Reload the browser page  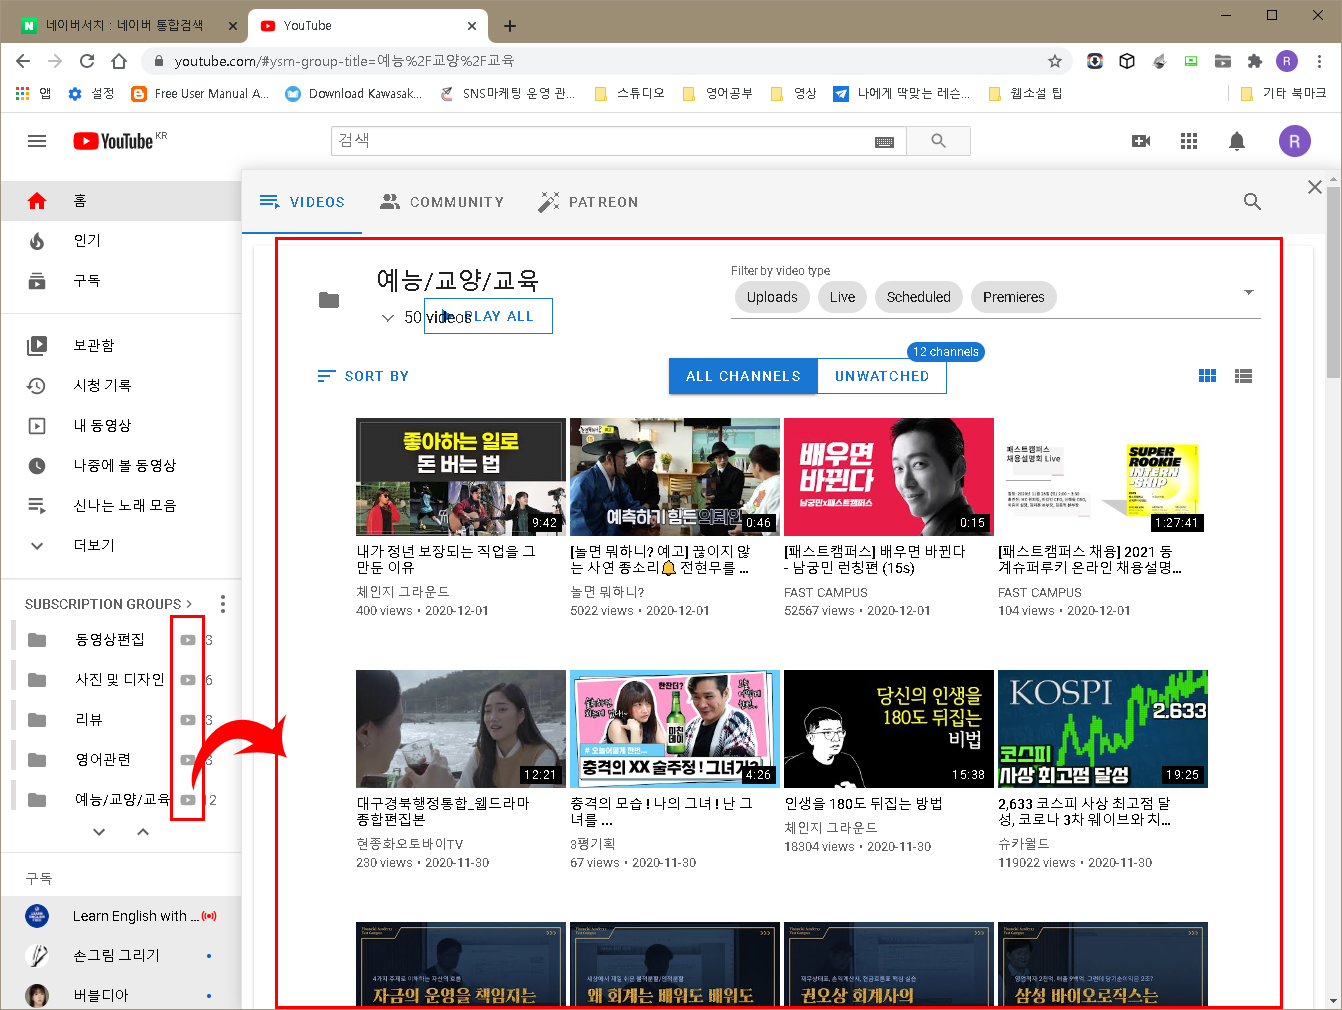87,61
